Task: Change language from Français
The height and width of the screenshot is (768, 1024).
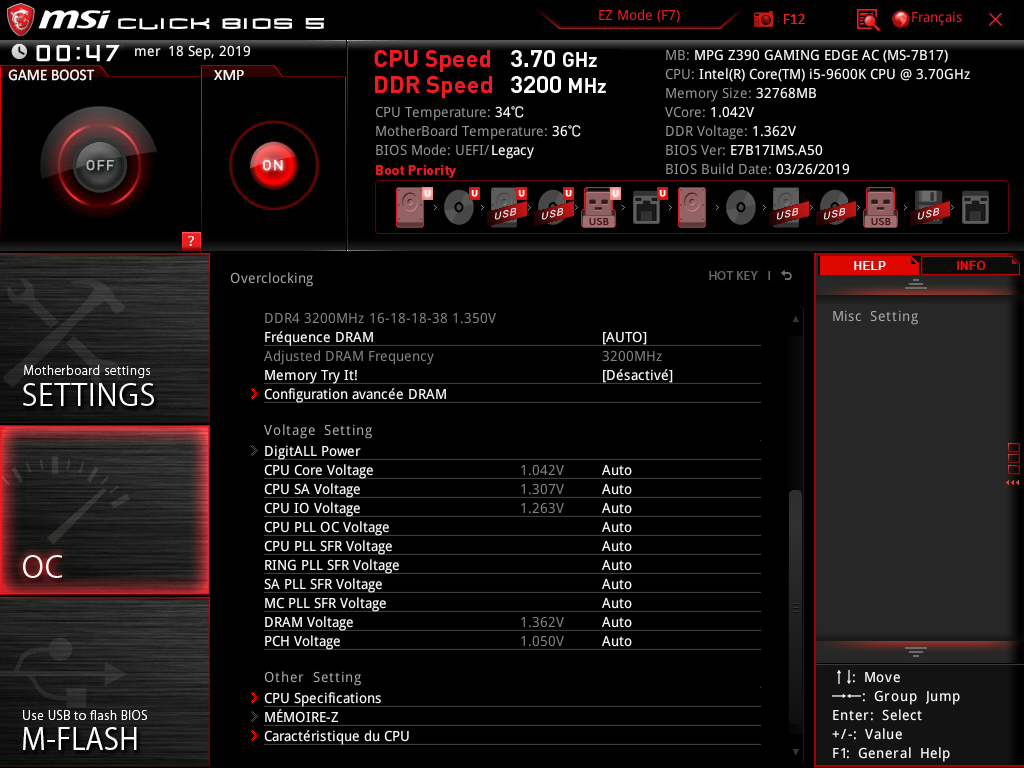Action: (x=936, y=18)
